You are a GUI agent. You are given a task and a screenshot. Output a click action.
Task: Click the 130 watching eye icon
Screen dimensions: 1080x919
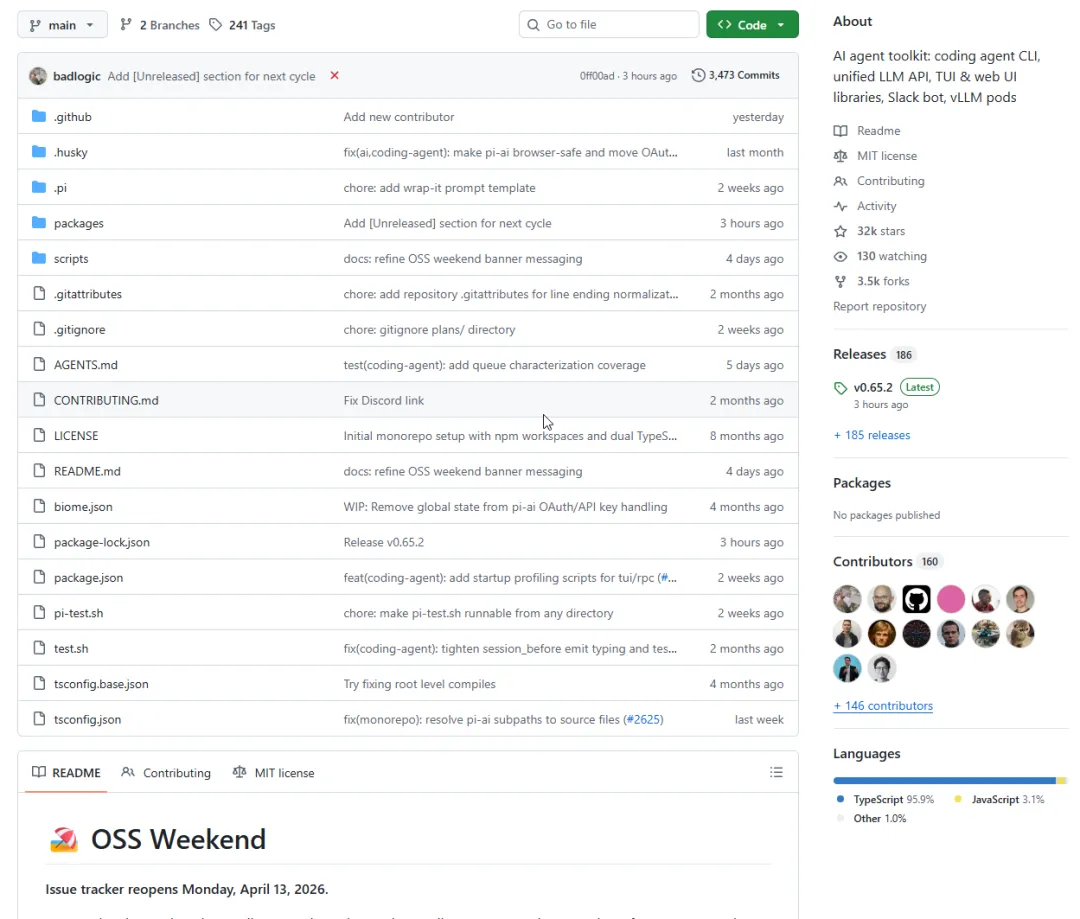point(840,256)
